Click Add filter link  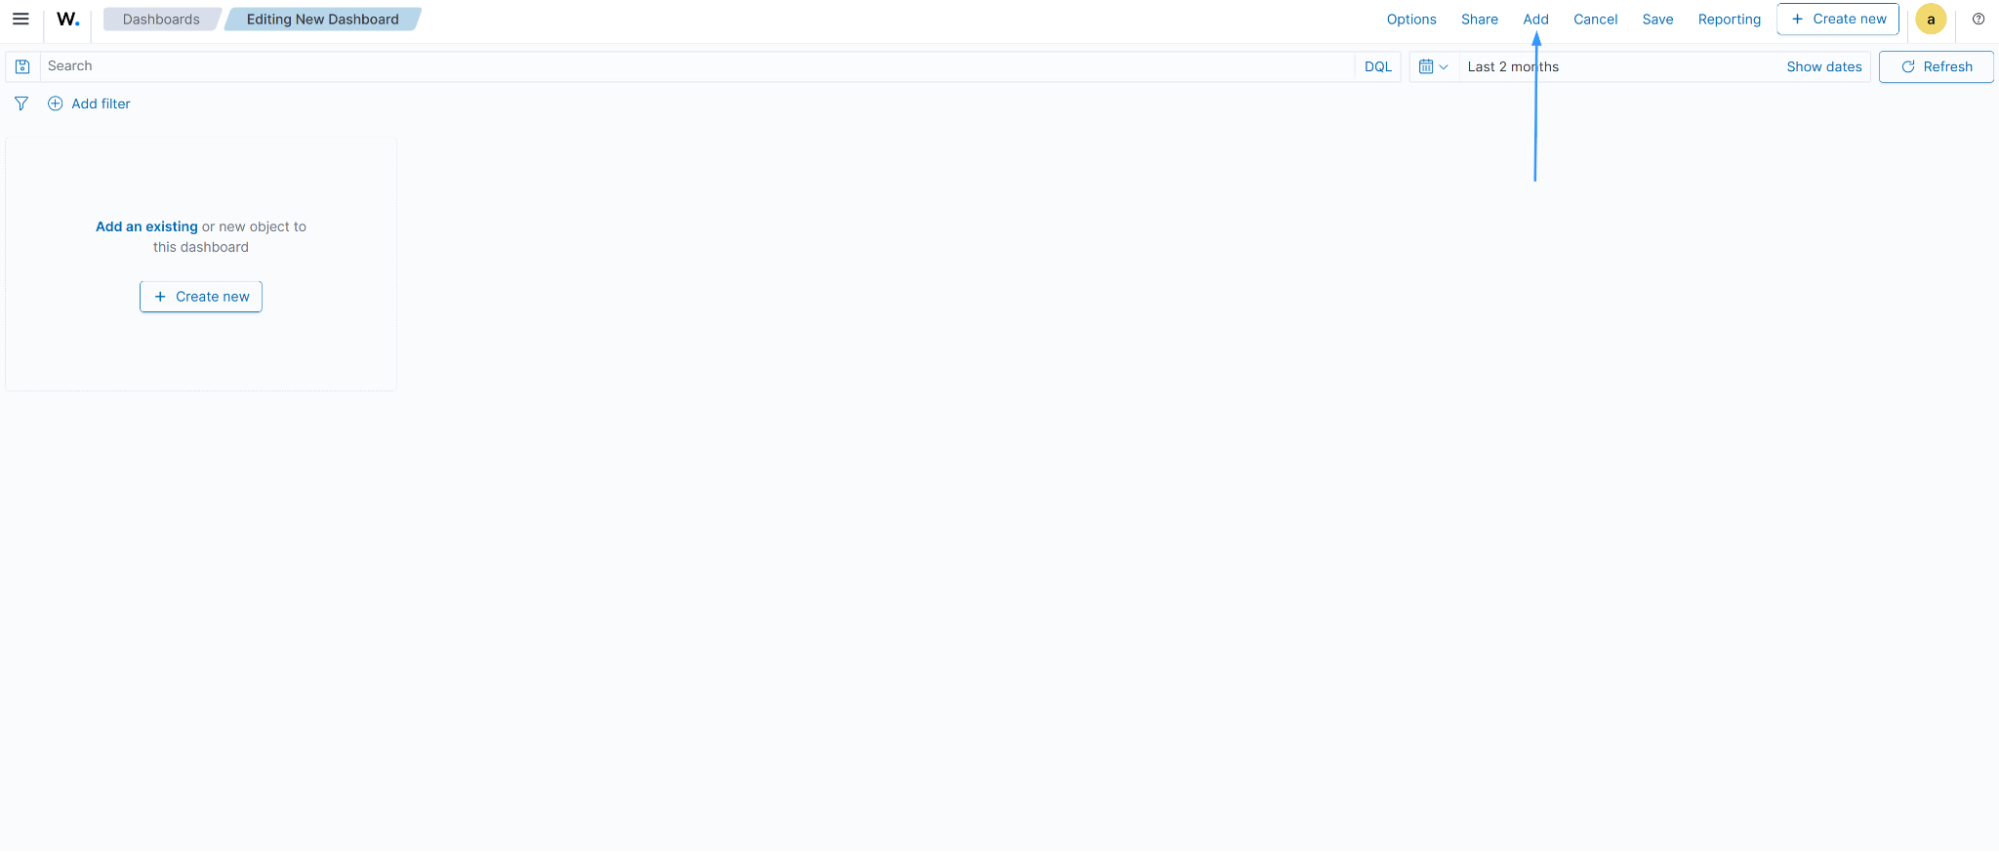tap(101, 104)
